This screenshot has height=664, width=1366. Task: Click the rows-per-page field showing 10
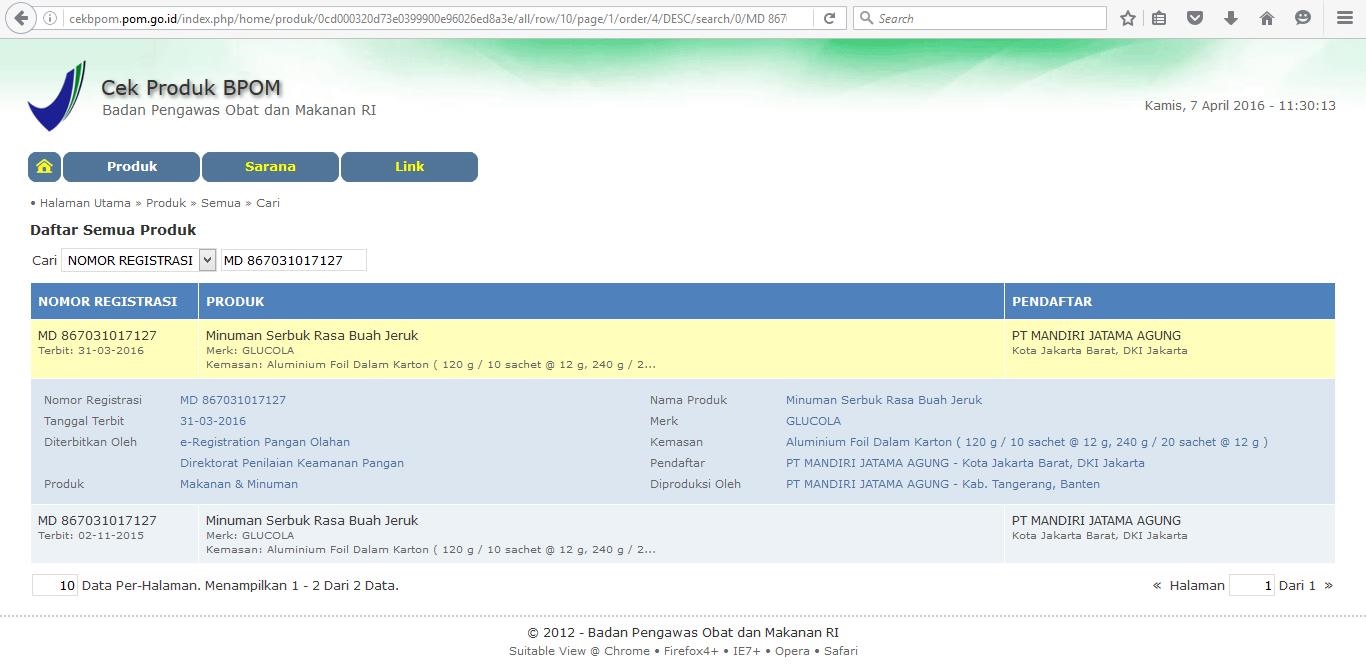(55, 585)
